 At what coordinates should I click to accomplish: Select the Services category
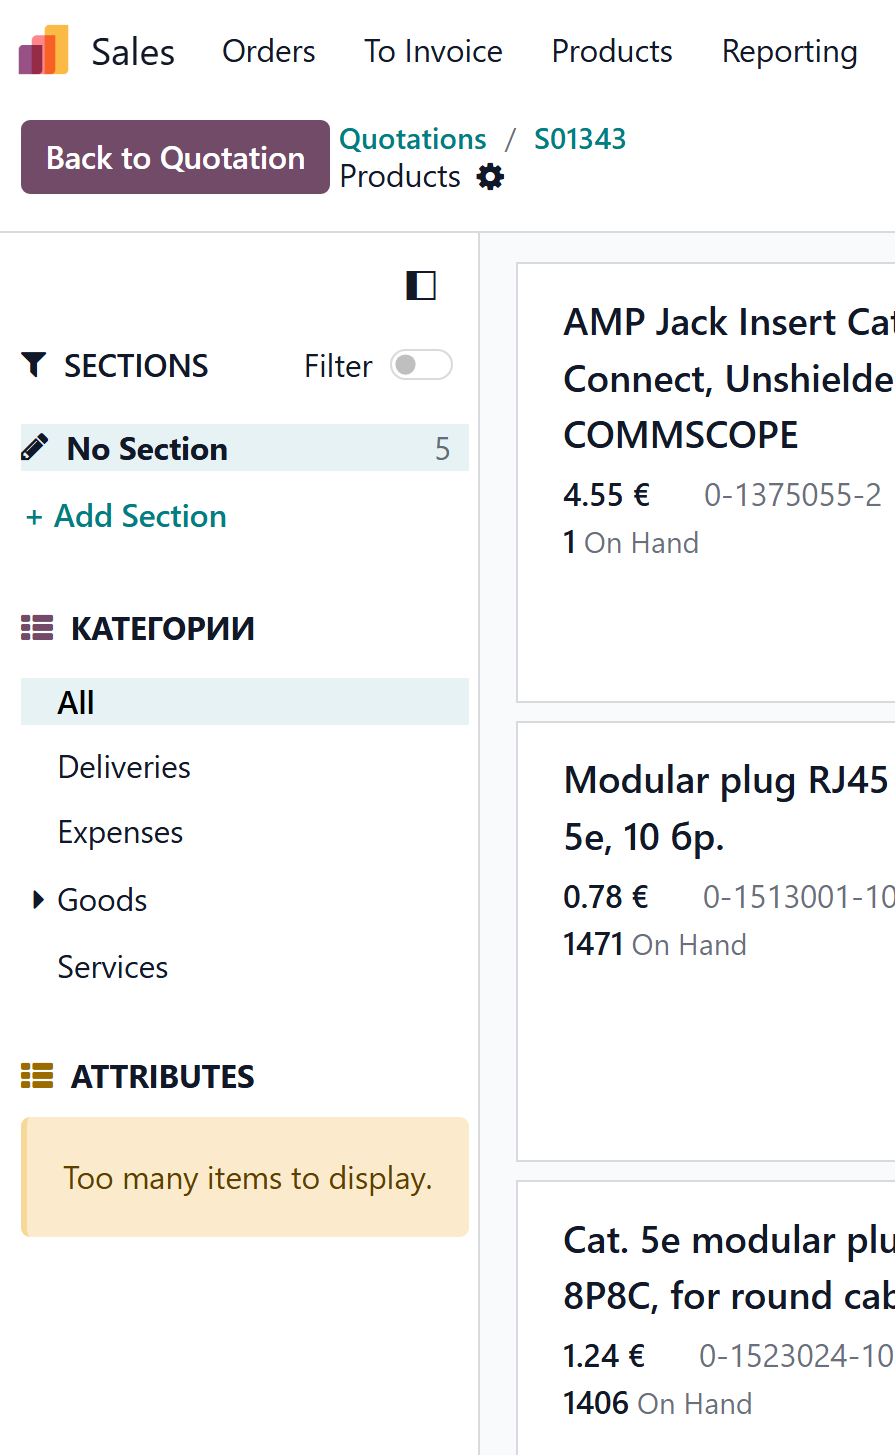tap(113, 967)
